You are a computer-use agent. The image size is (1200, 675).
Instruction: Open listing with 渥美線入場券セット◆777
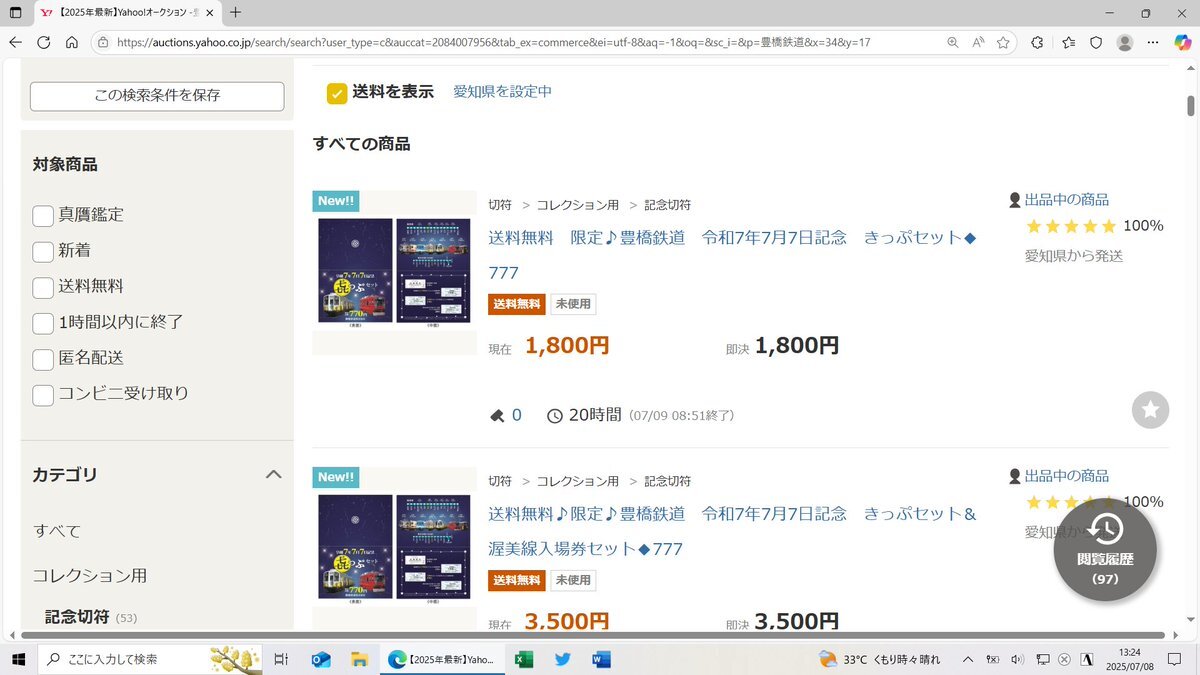732,531
